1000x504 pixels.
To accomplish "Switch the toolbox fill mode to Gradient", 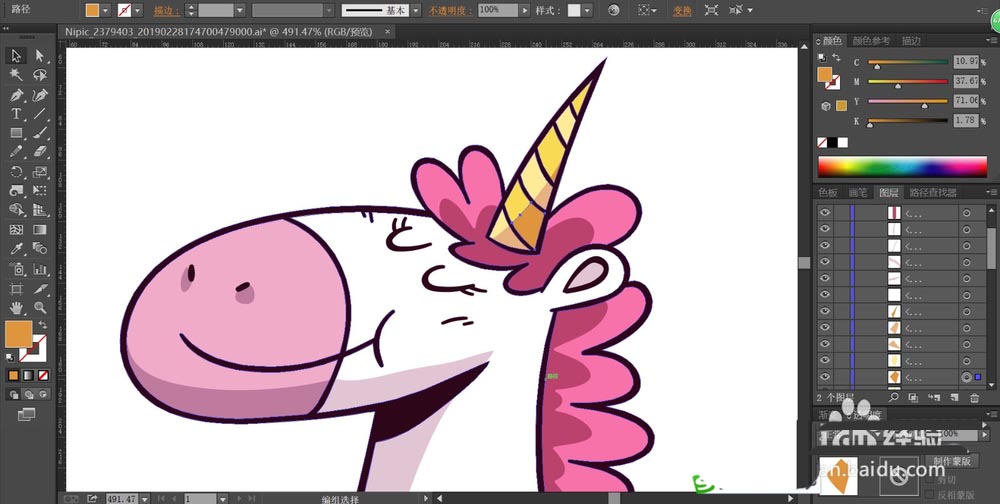I will coord(28,375).
